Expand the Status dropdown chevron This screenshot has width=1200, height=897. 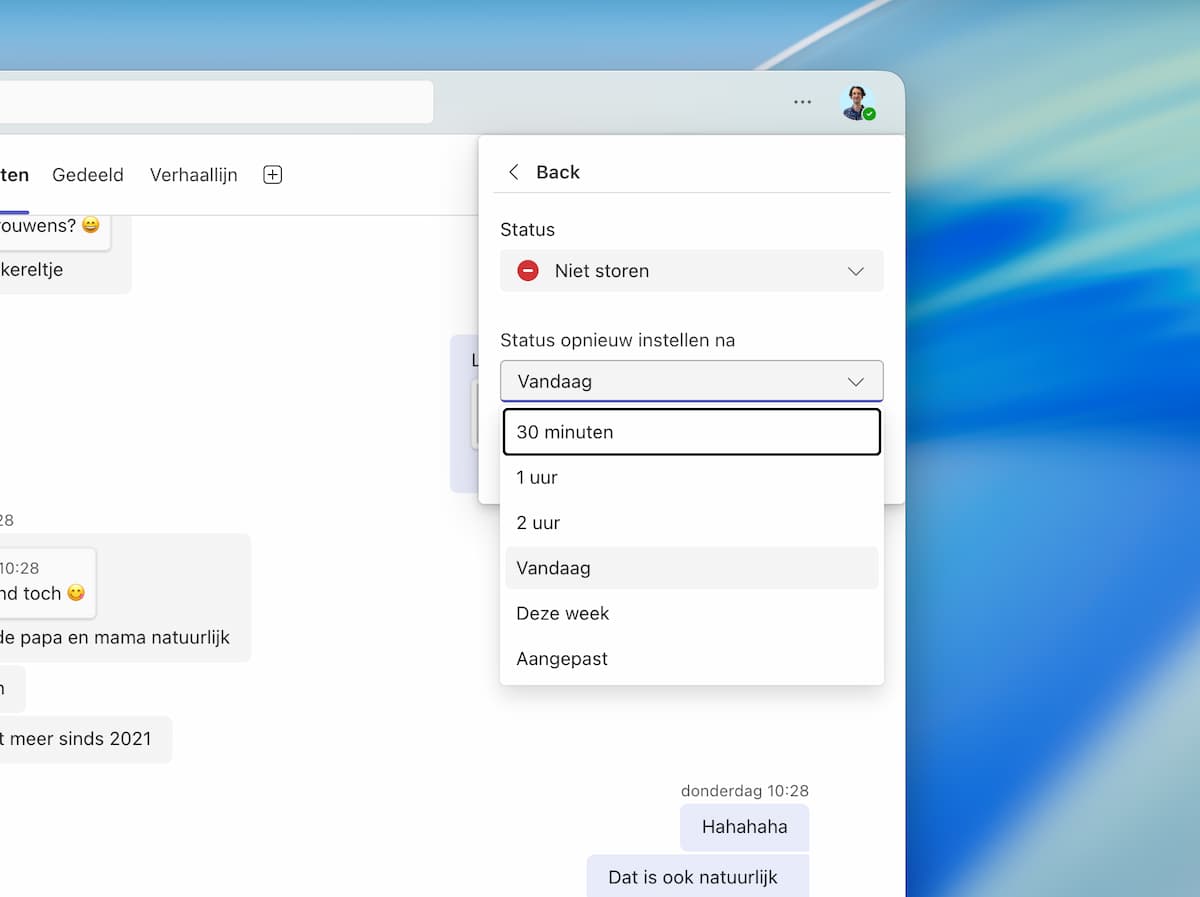click(855, 271)
